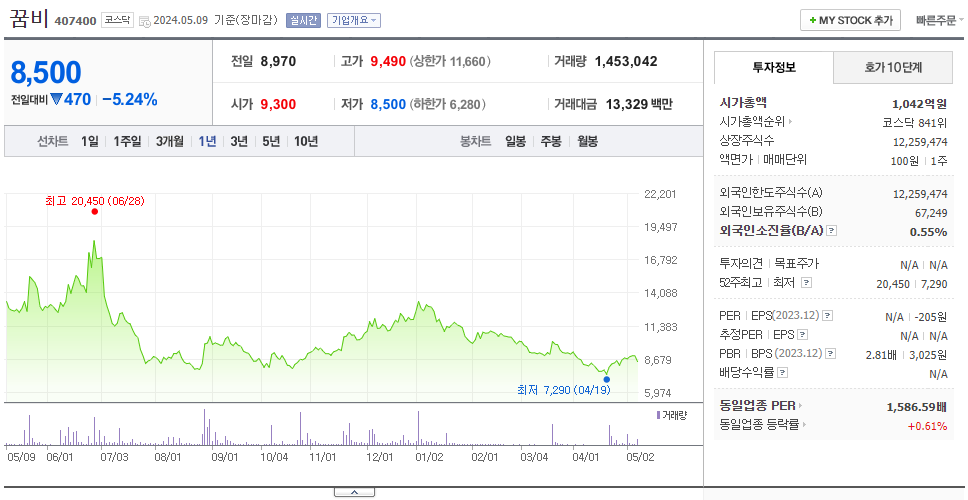Select the 1년 line chart period
The image size is (968, 500).
[x=207, y=141]
